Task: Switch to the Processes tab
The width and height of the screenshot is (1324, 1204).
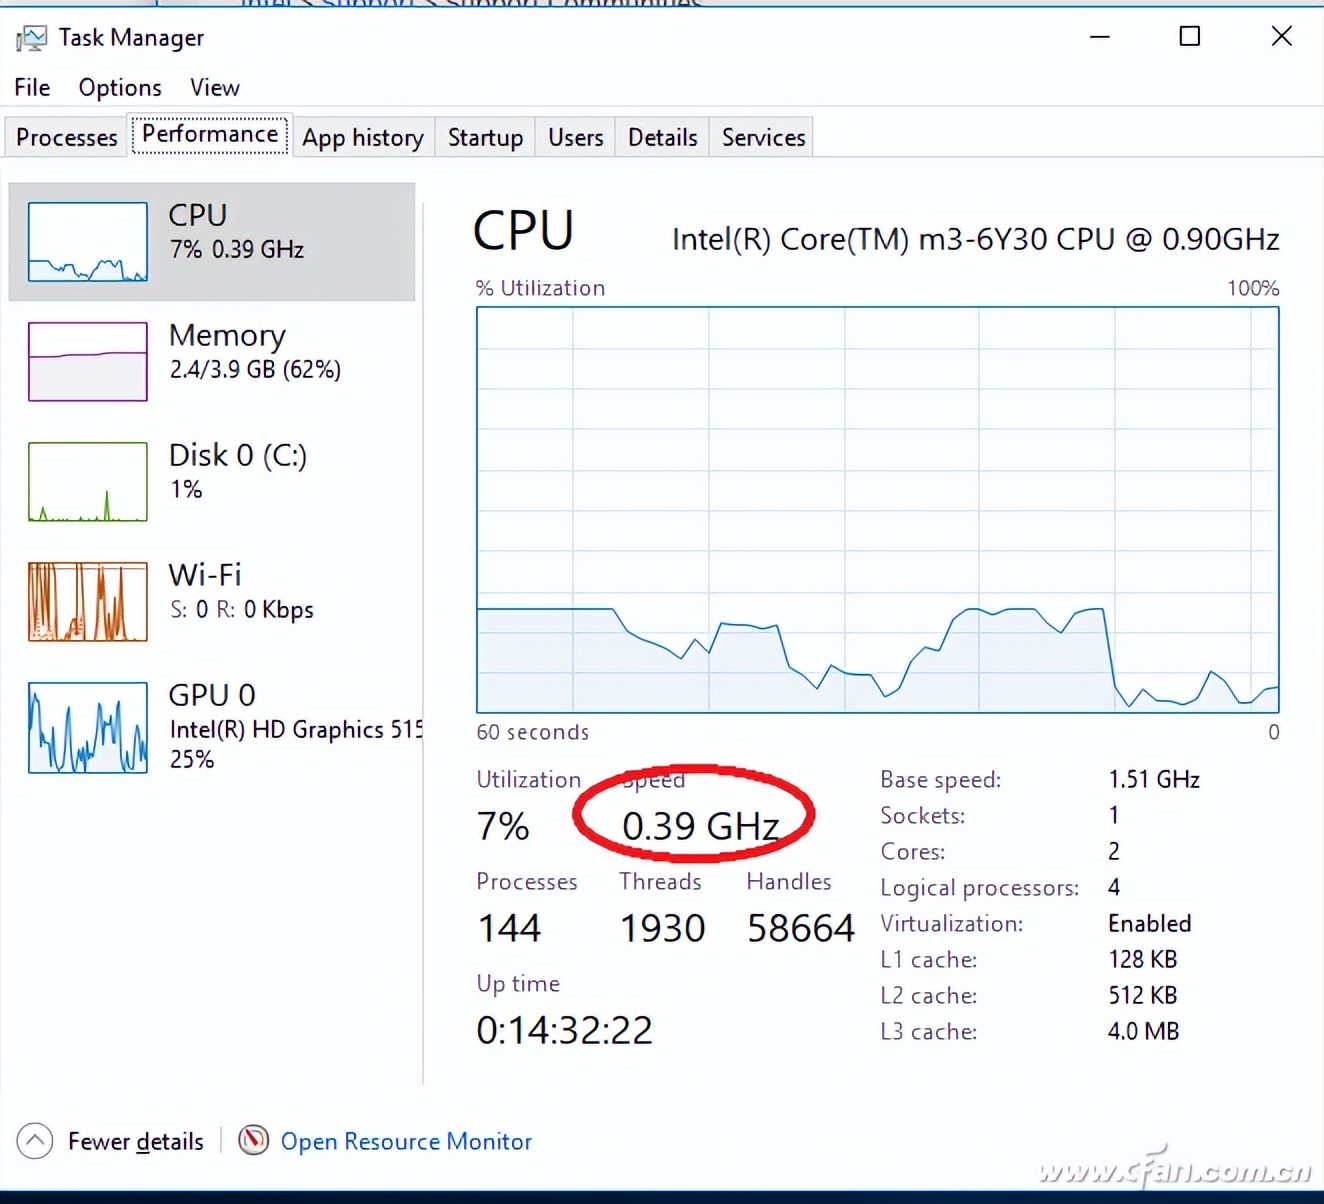Action: point(67,137)
